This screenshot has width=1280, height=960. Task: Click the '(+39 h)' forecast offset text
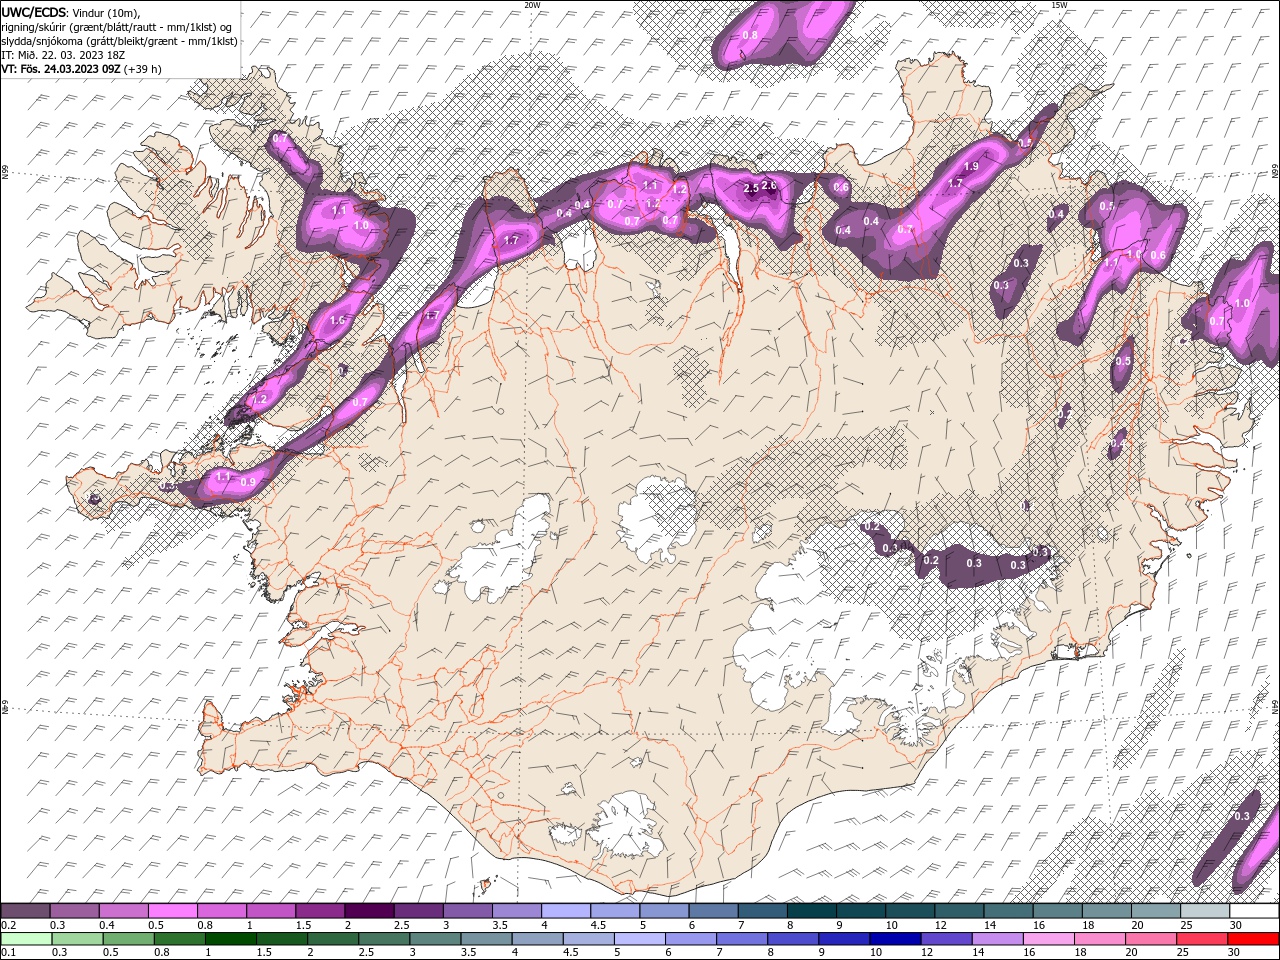[x=141, y=69]
